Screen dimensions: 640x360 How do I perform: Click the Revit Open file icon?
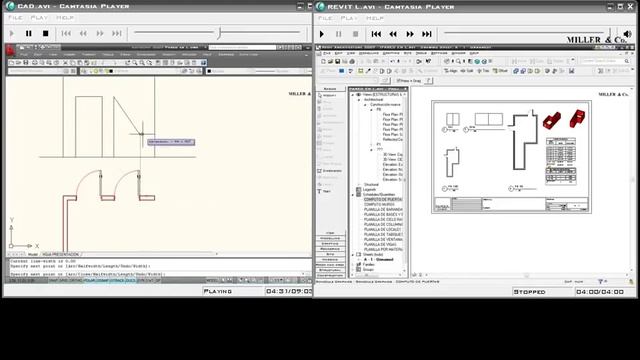330,61
